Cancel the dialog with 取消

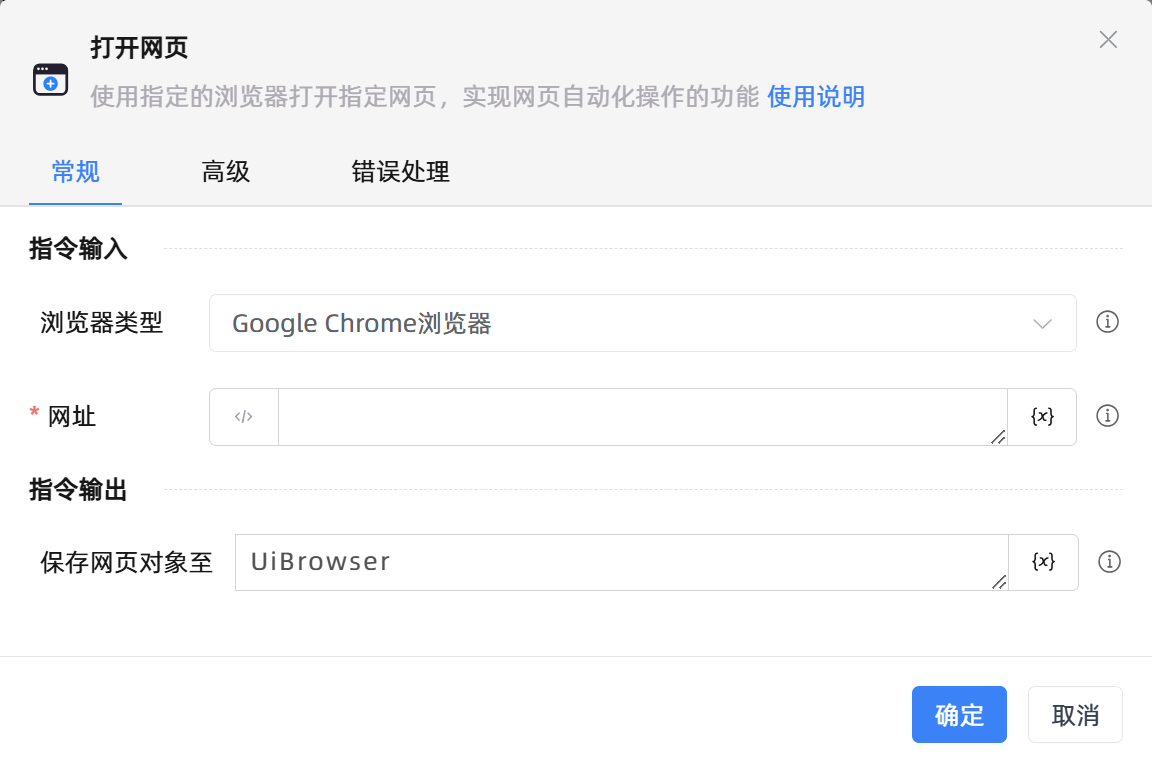(1075, 715)
